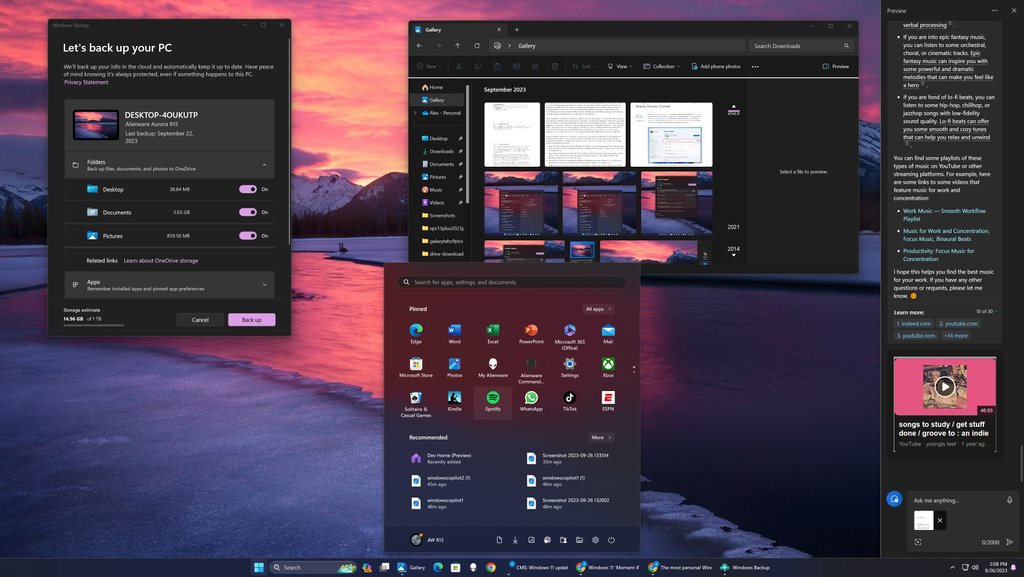Turn off the Pictures backup toggle
The image size is (1024, 577).
coord(249,236)
